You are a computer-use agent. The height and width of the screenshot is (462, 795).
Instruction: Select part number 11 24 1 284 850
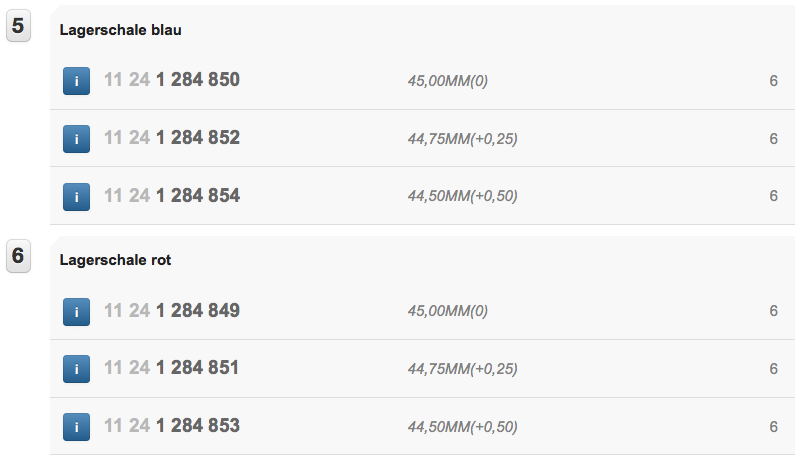(172, 80)
